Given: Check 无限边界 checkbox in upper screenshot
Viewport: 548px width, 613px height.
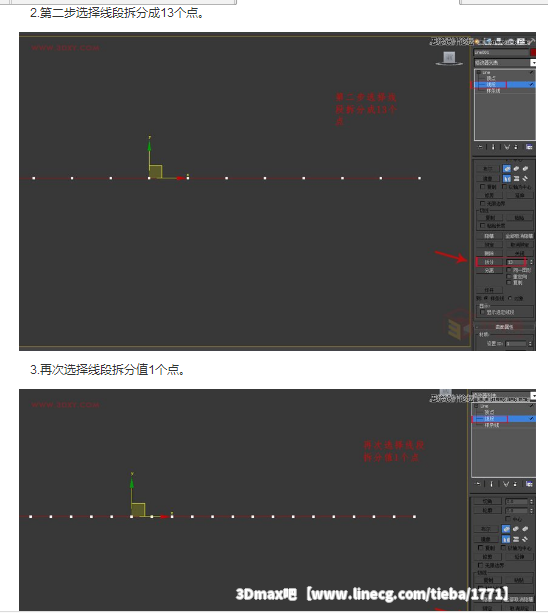Looking at the screenshot, I should 482,203.
